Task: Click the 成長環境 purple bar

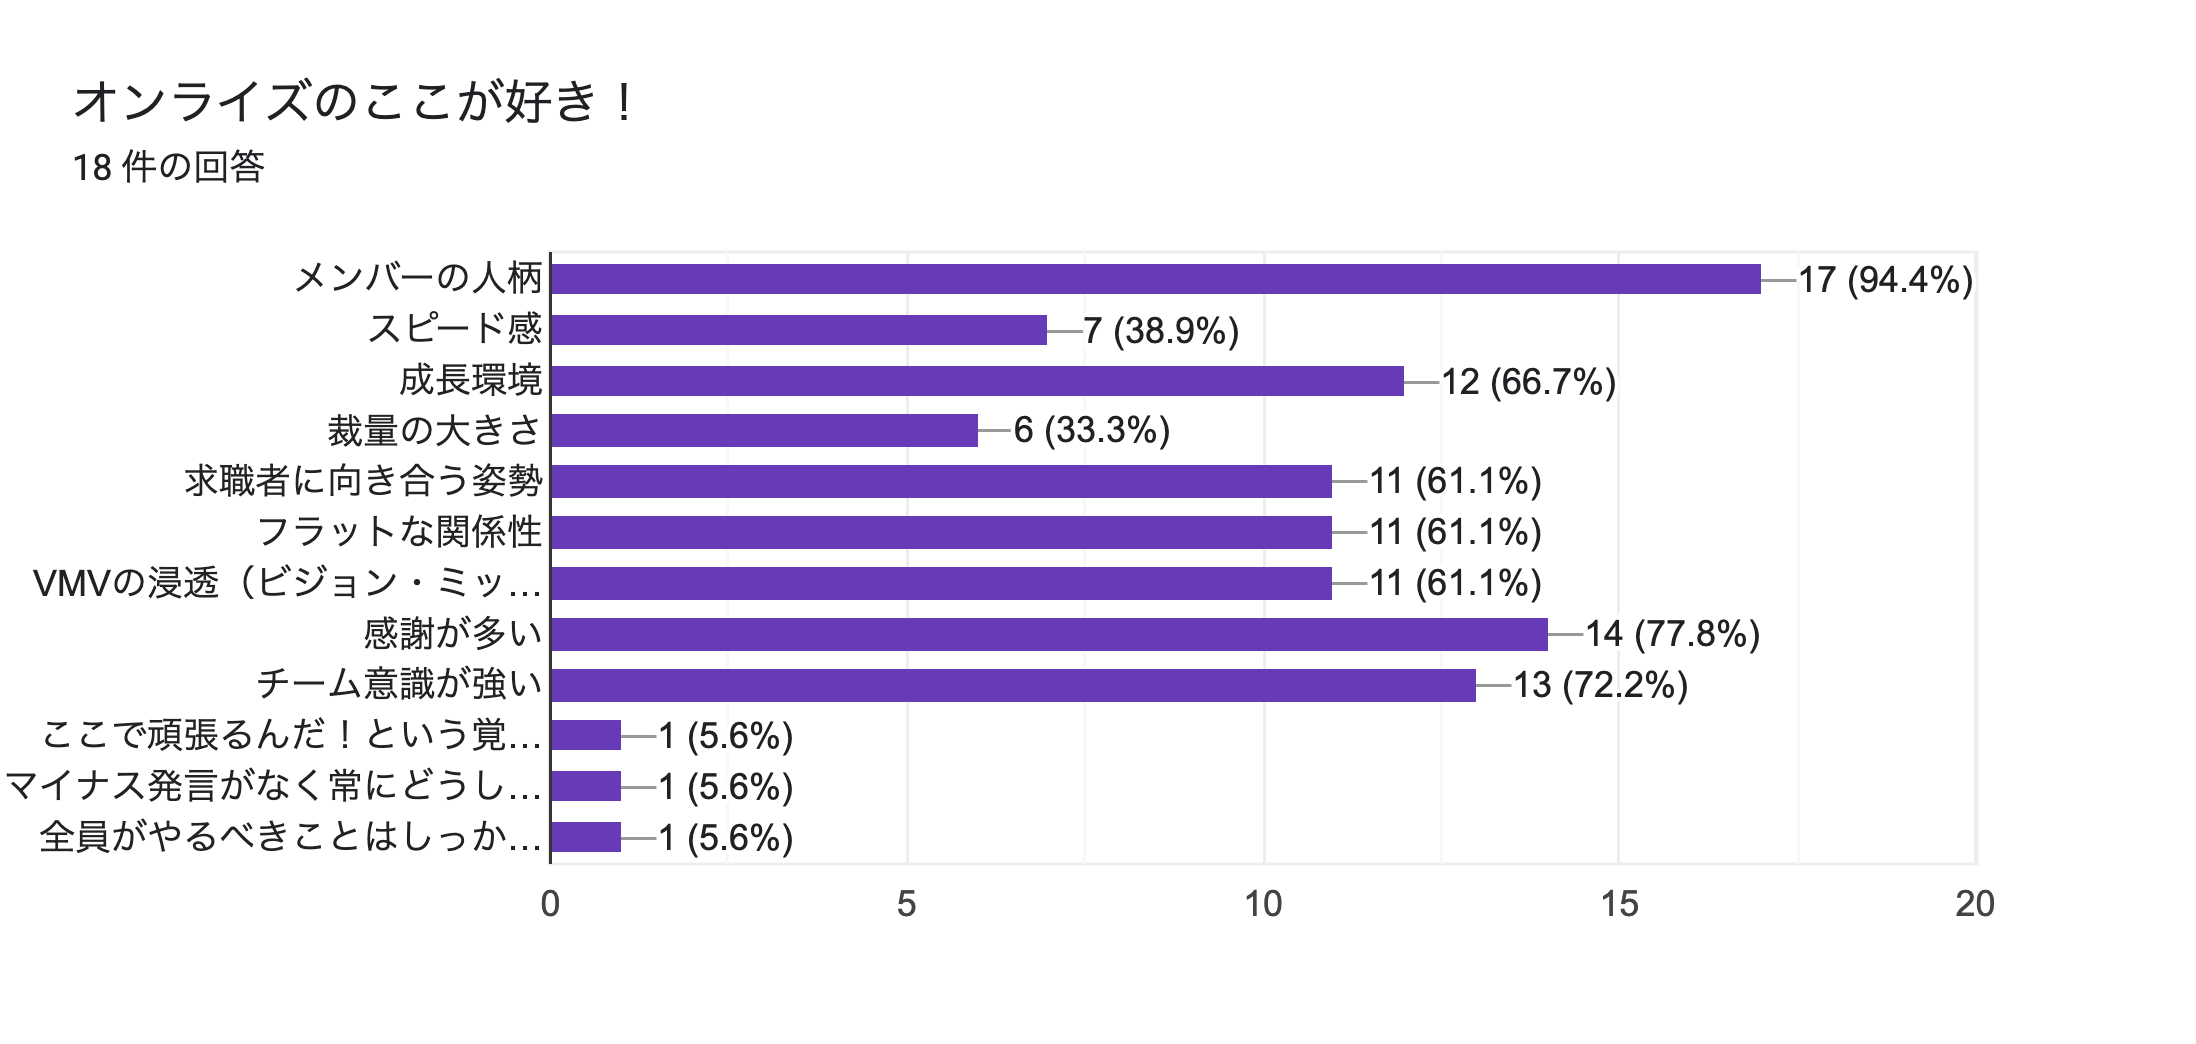Action: pos(978,381)
